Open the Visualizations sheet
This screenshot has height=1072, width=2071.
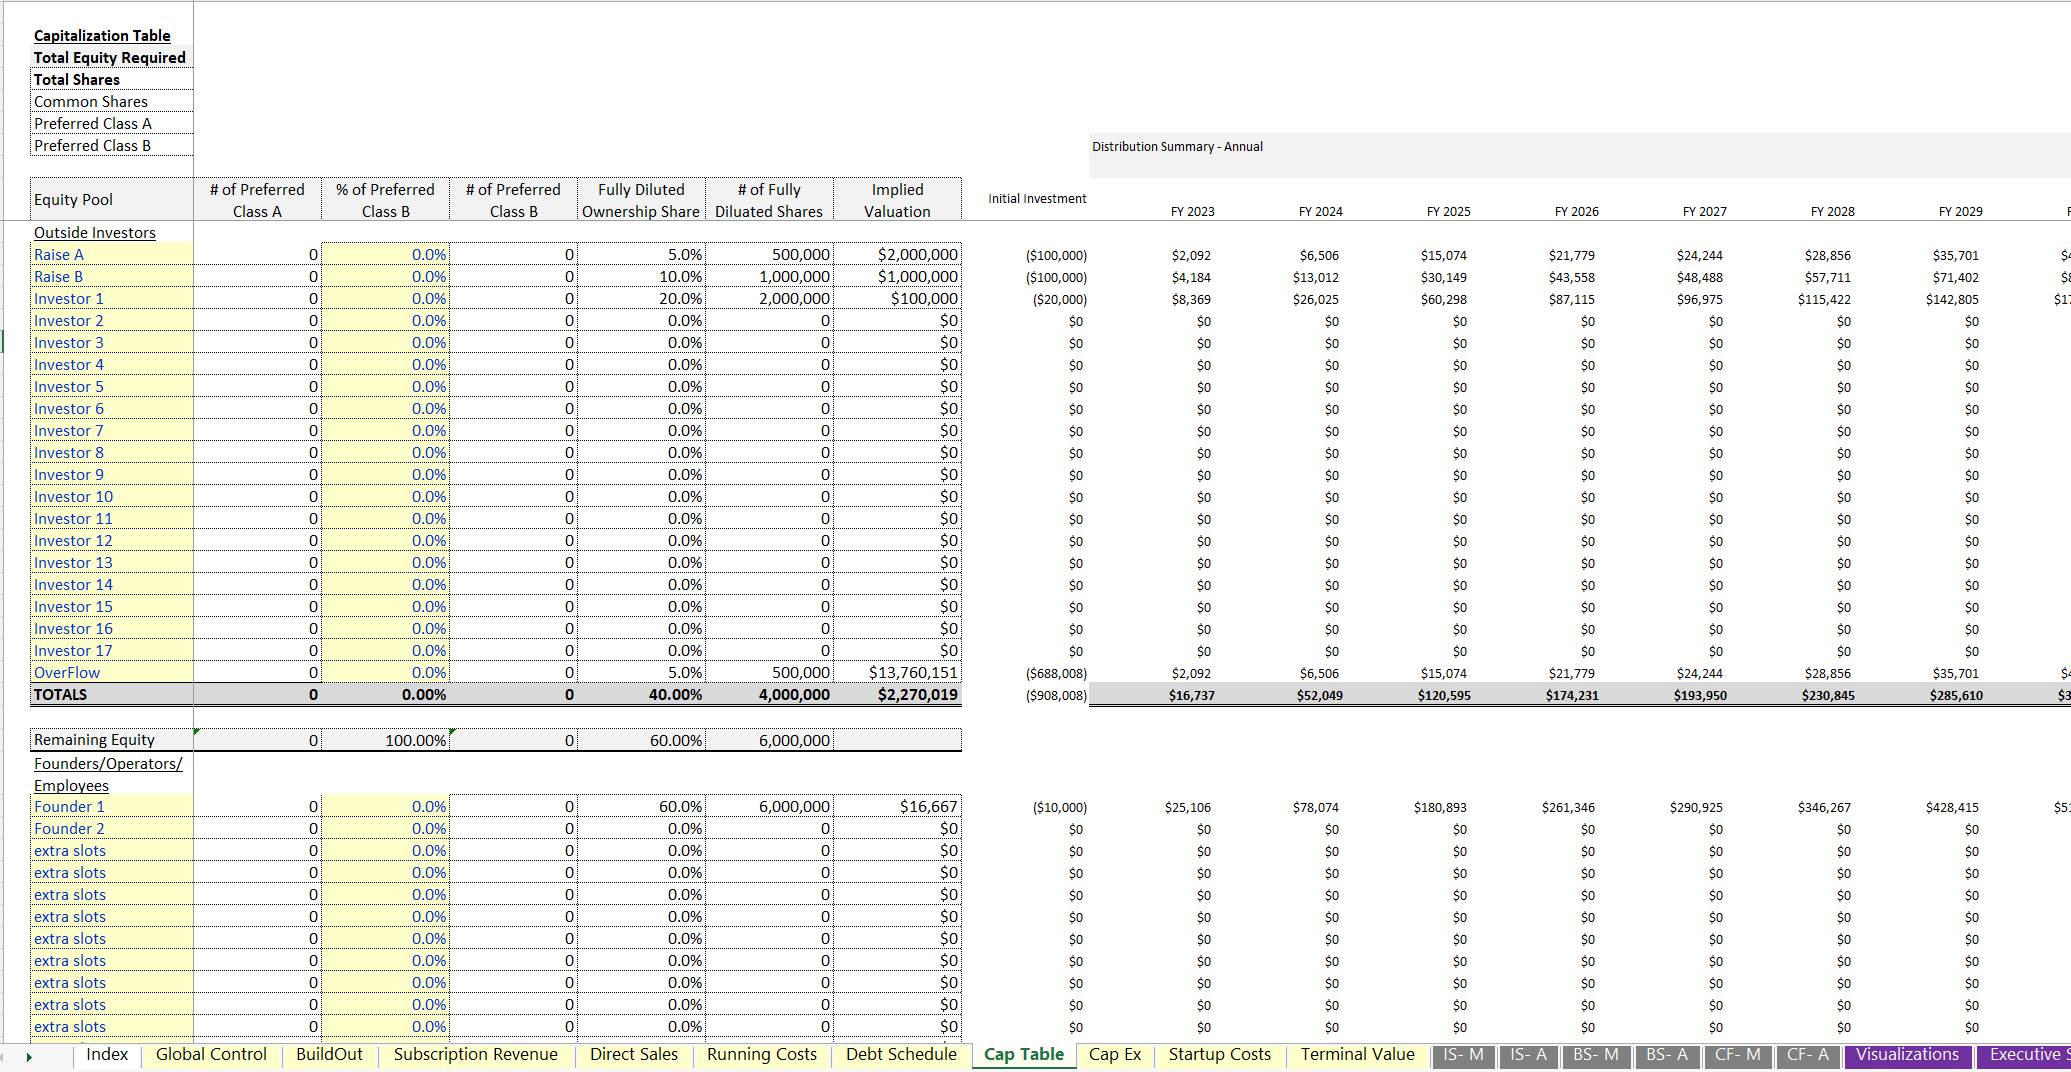pyautogui.click(x=1907, y=1055)
